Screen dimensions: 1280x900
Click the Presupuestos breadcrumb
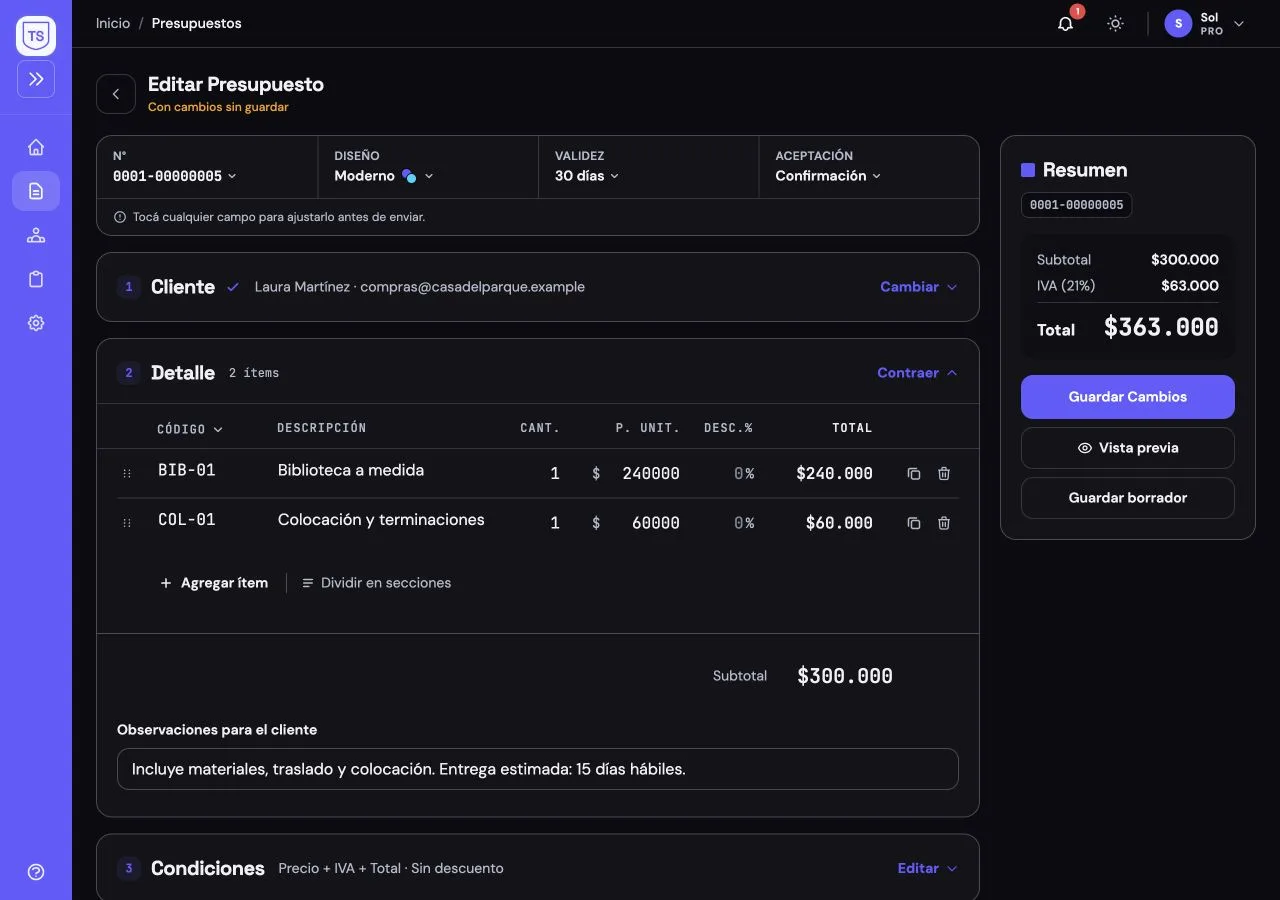(x=196, y=23)
